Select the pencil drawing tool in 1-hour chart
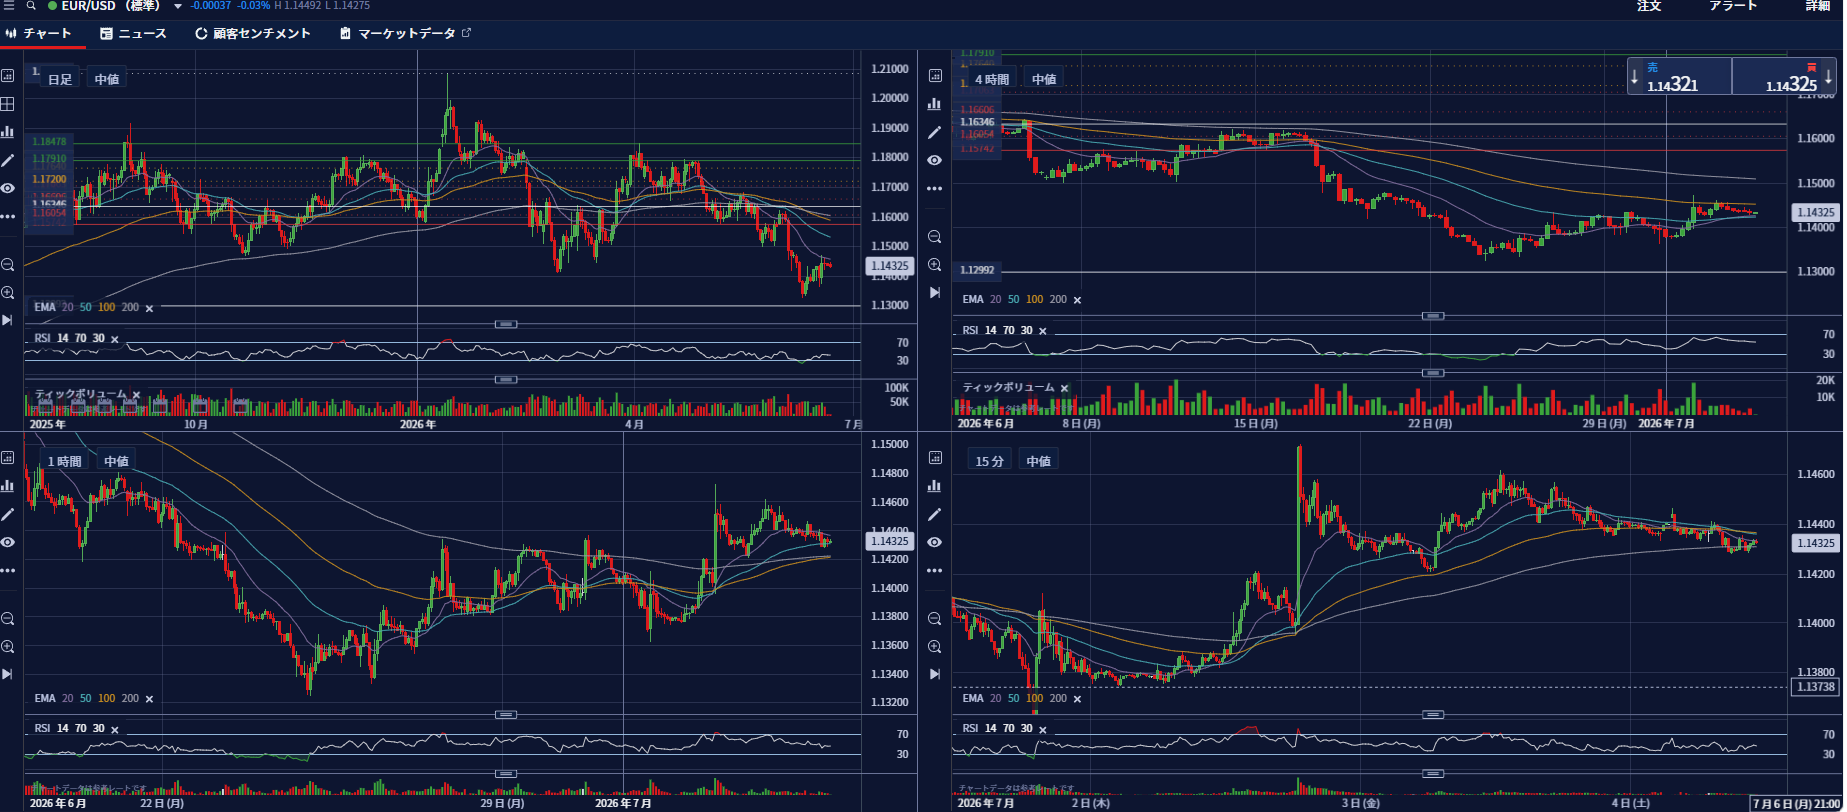The height and width of the screenshot is (812, 1847). click(7, 514)
